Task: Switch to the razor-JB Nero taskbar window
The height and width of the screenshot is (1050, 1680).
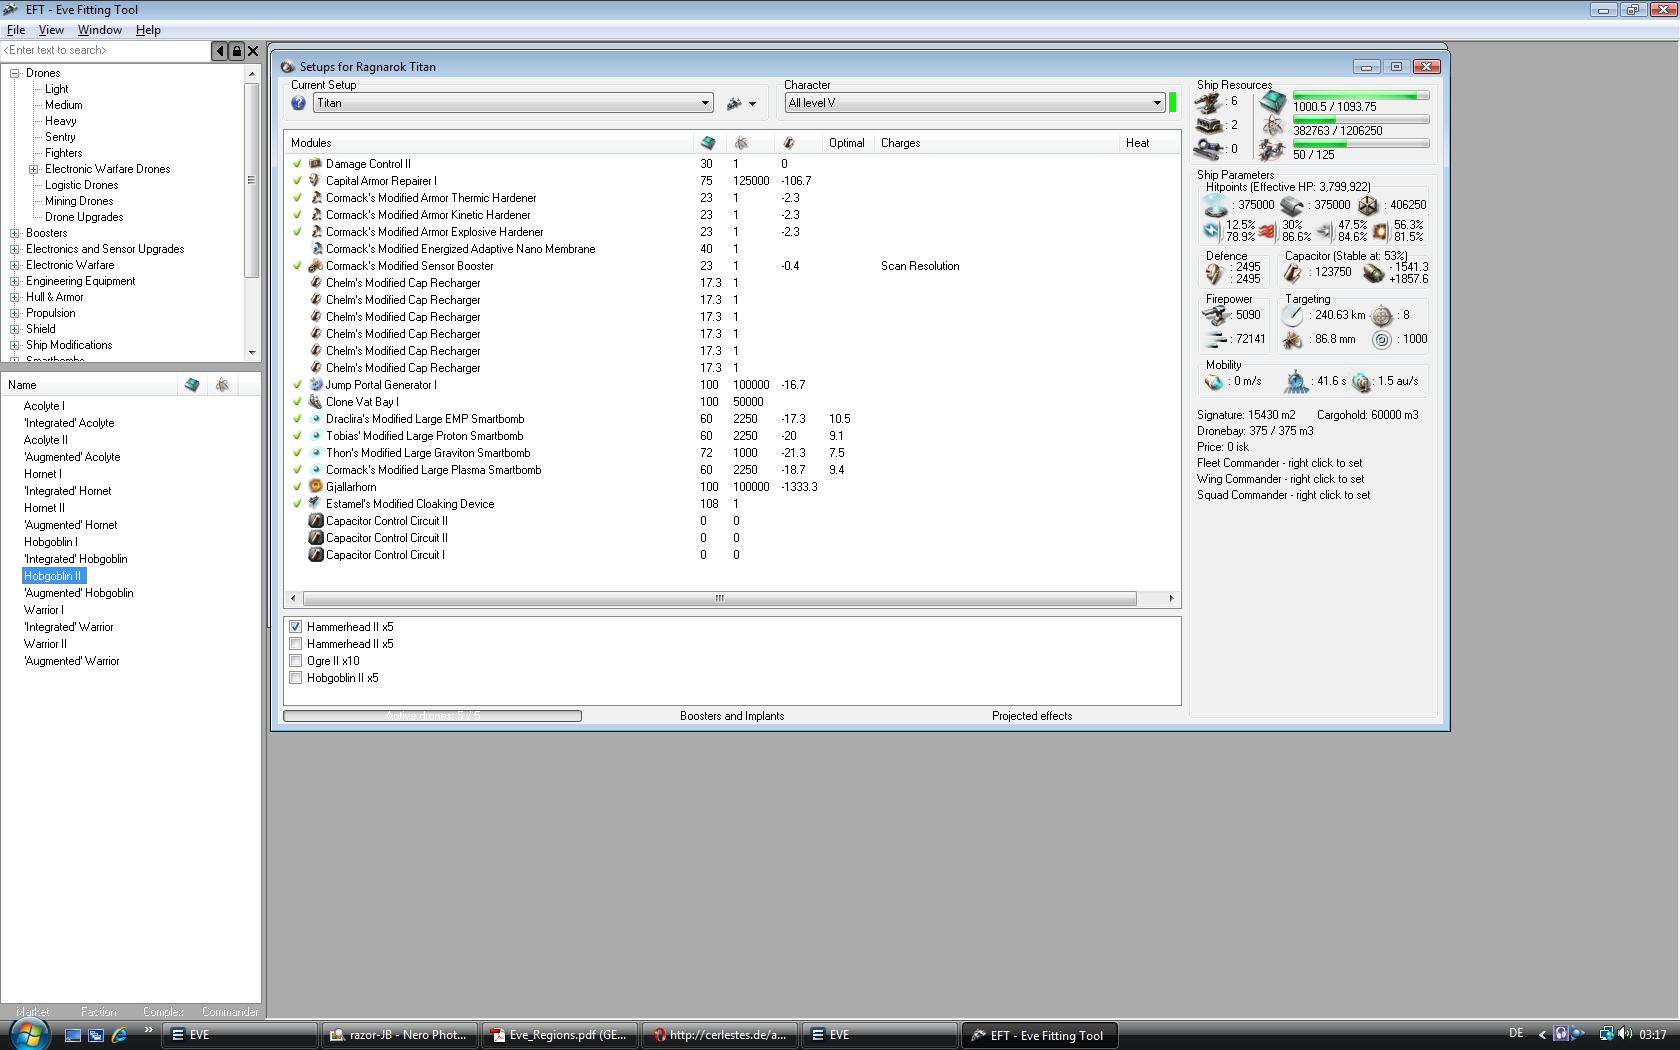Action: pos(399,1035)
